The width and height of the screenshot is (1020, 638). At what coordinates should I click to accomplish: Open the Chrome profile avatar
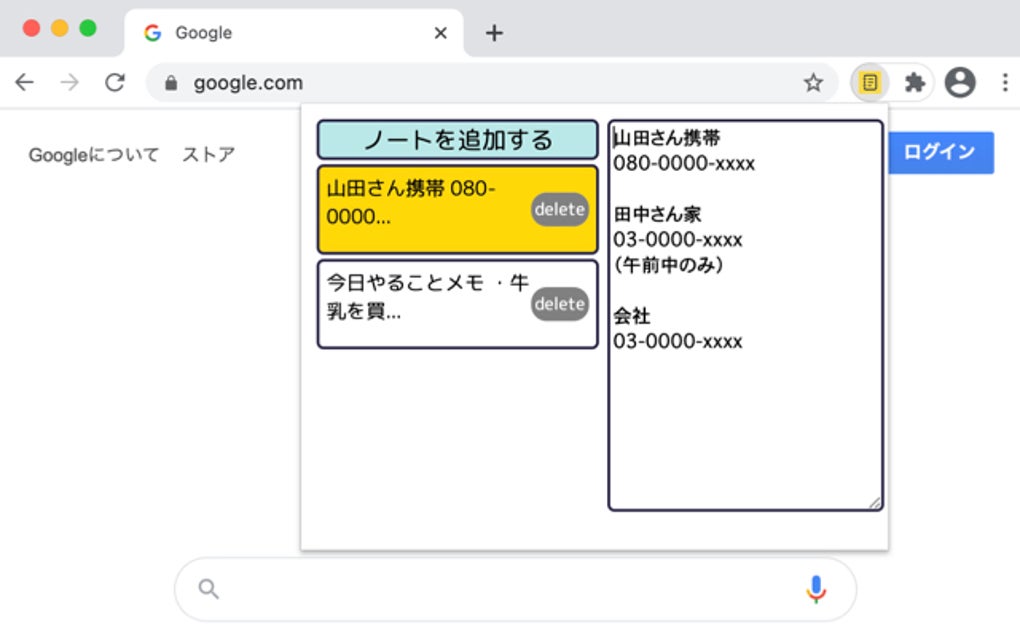tap(960, 83)
